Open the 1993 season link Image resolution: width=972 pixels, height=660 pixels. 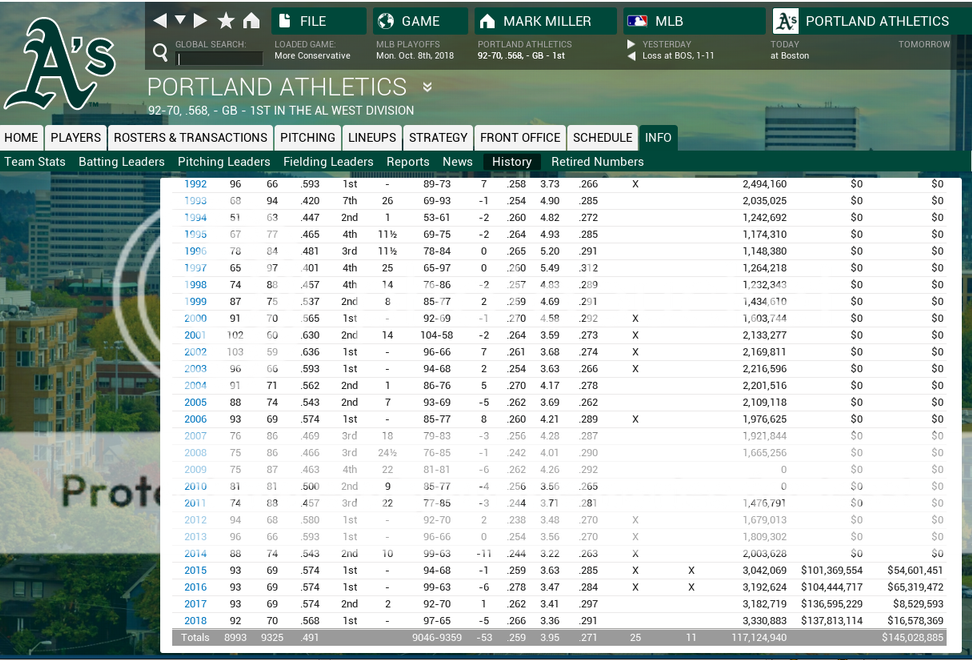[x=195, y=201]
